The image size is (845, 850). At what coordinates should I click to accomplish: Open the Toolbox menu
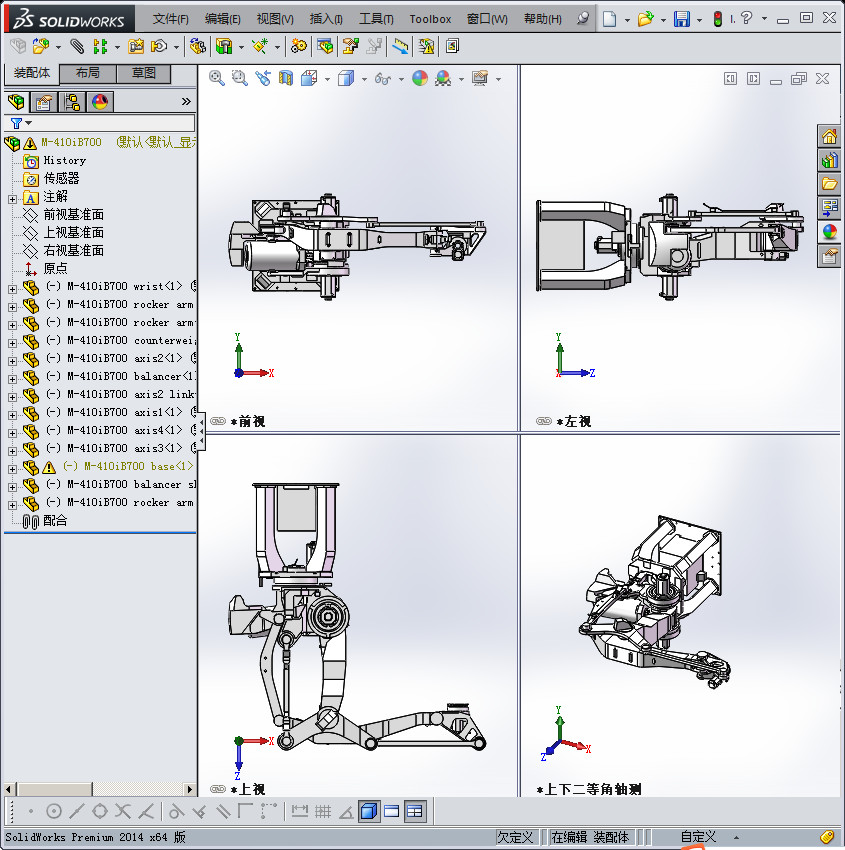(x=430, y=19)
